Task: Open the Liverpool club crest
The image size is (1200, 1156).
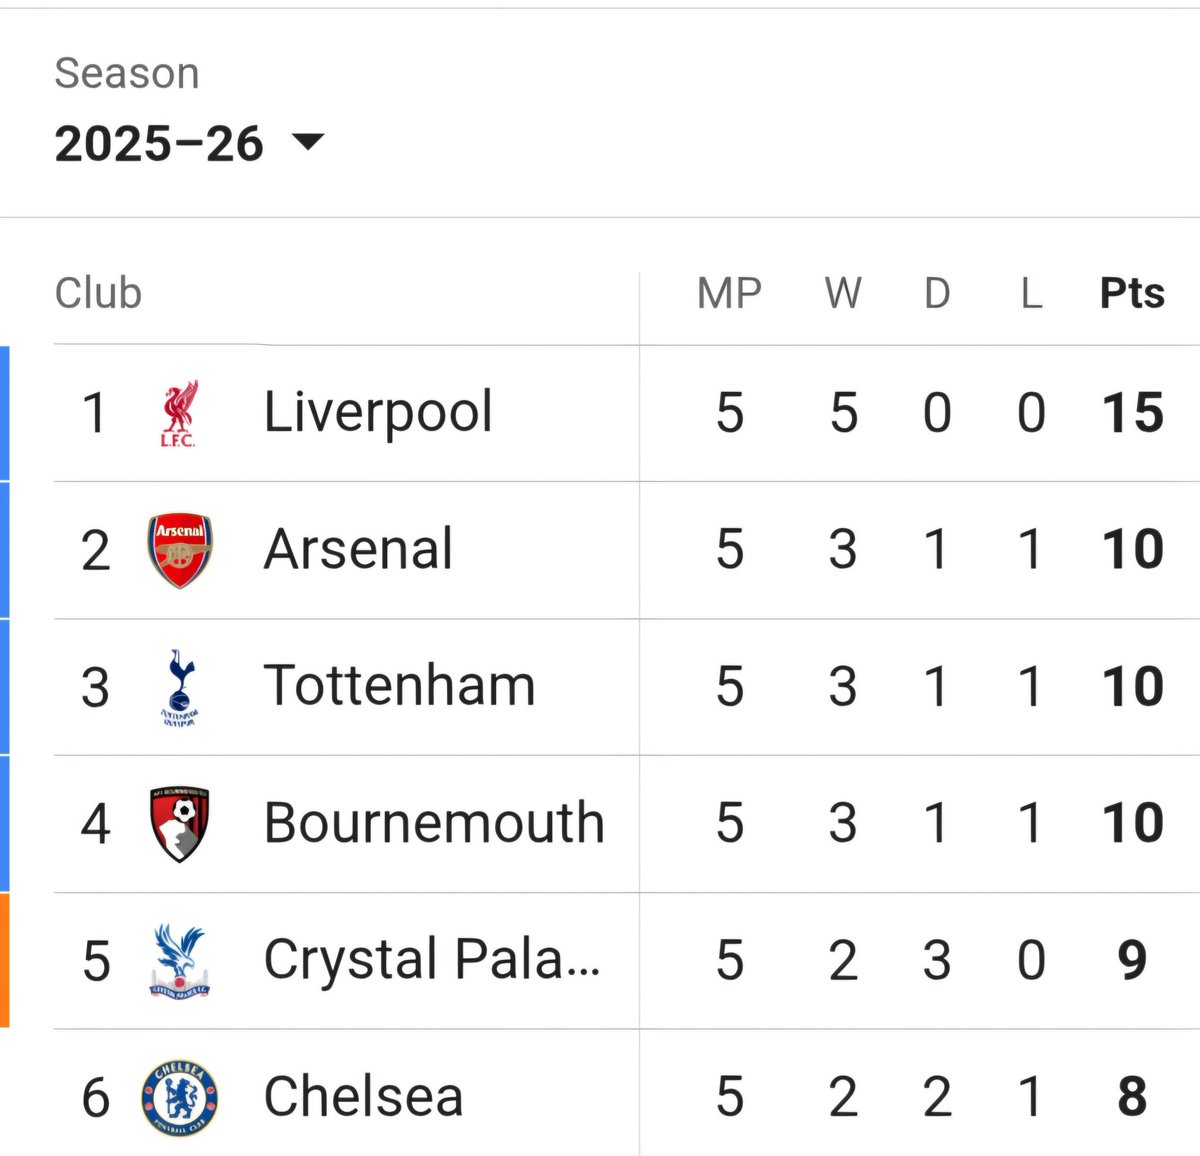Action: pyautogui.click(x=180, y=413)
